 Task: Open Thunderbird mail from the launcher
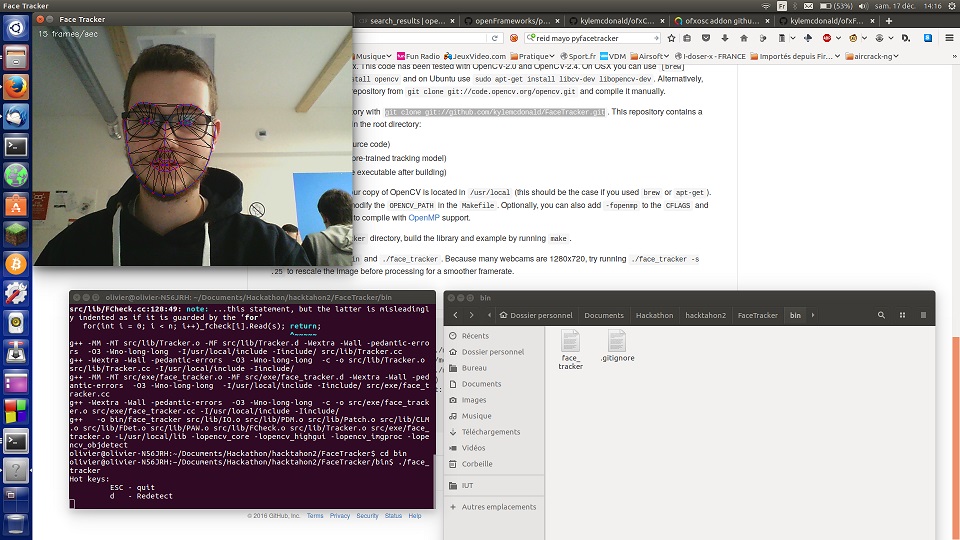(16, 117)
